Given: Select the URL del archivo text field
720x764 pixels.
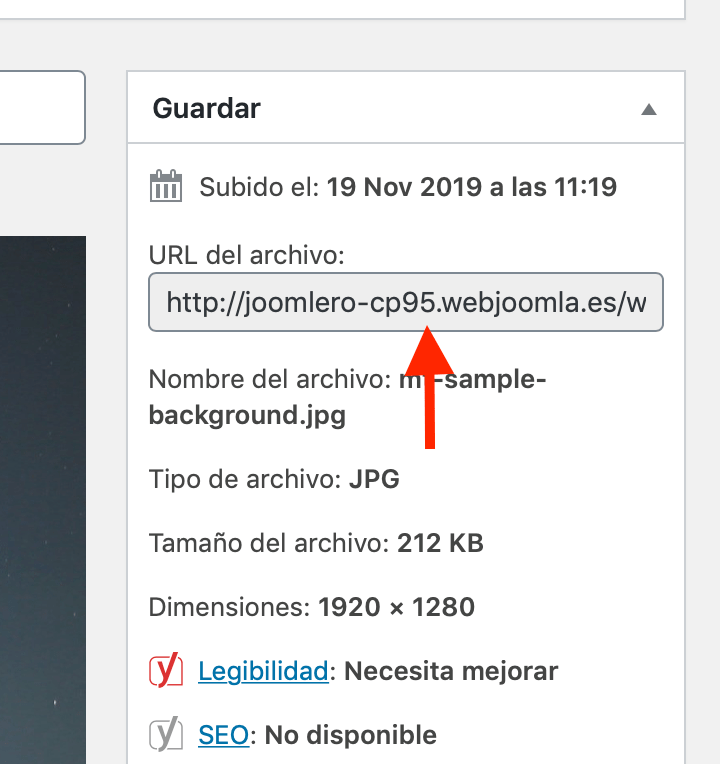Looking at the screenshot, I should 406,302.
